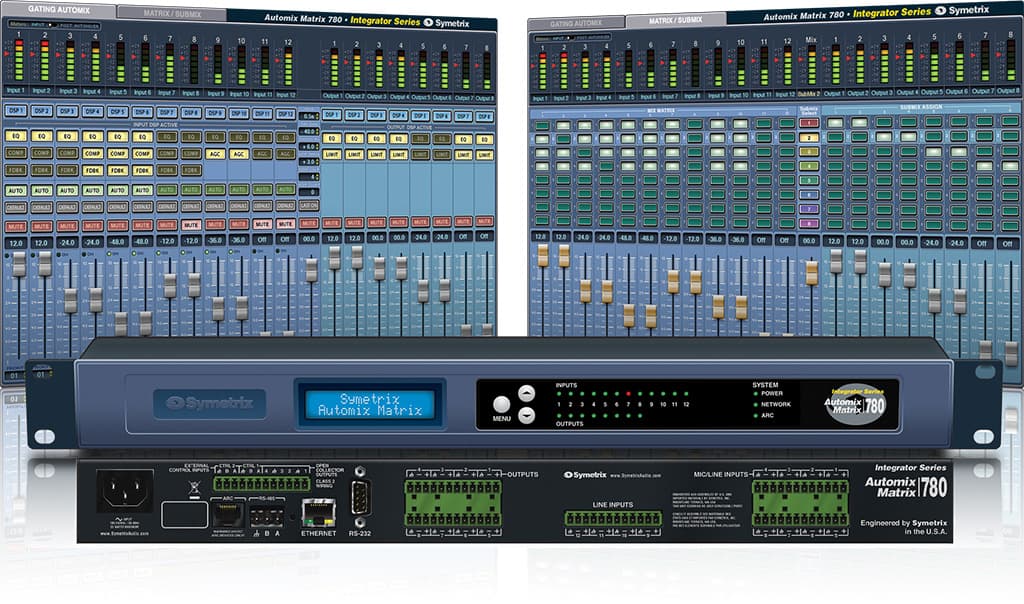Adjust the -40.0 threshold stepper
The width and height of the screenshot is (1024, 604).
309,132
